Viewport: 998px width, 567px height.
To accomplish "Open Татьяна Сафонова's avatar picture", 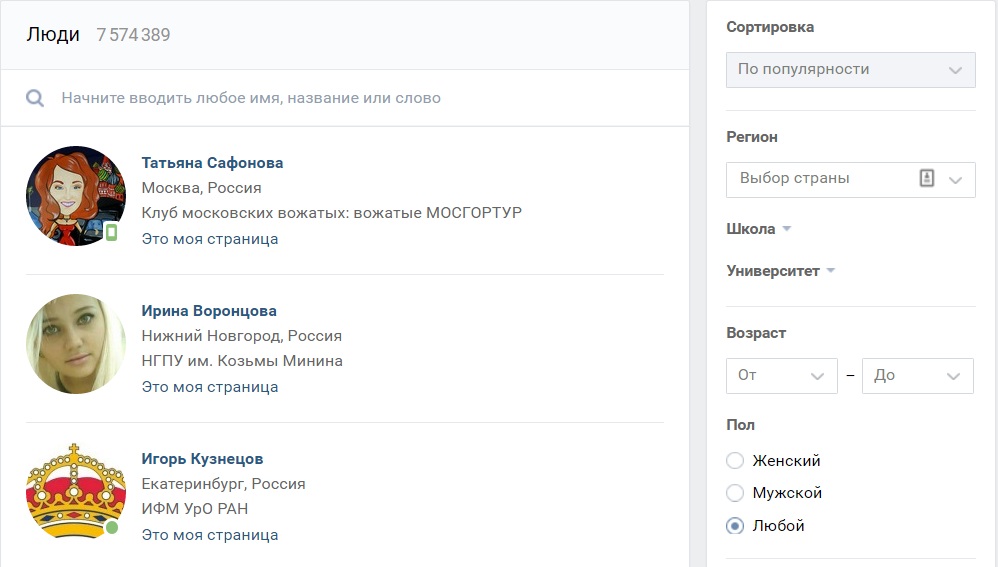I will pyautogui.click(x=76, y=196).
